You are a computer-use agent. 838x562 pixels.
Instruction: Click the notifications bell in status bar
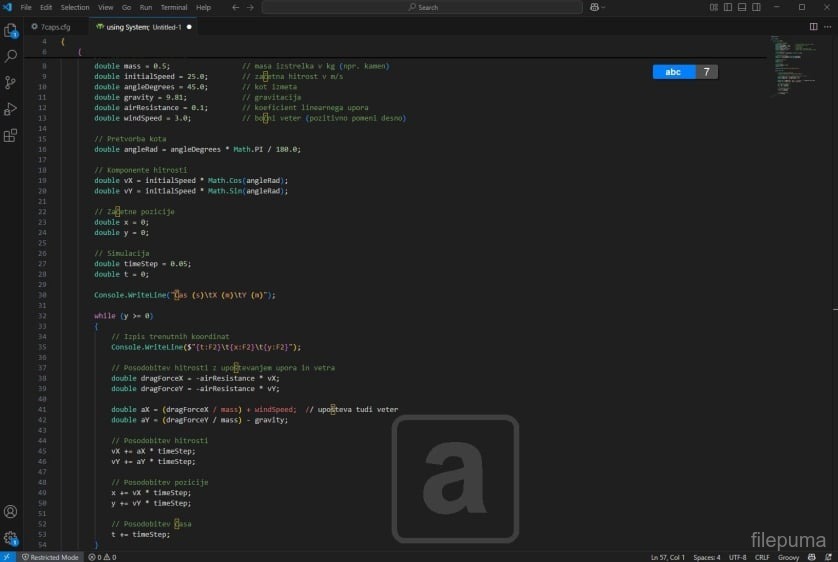[827, 557]
